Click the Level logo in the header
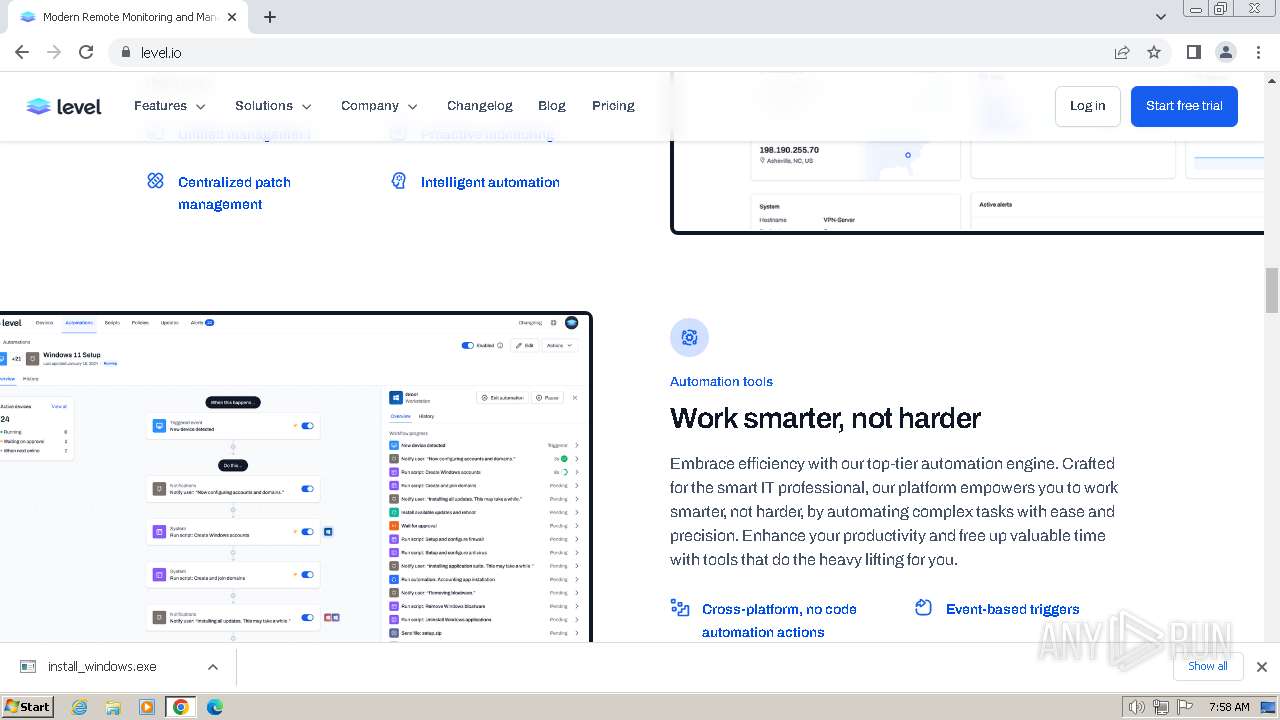Viewport: 1280px width, 720px height. click(64, 106)
